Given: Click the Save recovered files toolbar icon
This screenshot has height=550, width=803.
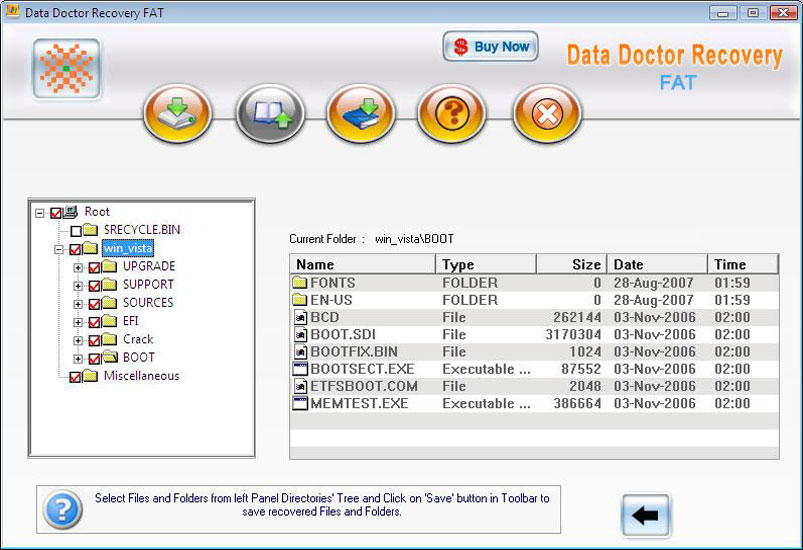Looking at the screenshot, I should point(177,113).
